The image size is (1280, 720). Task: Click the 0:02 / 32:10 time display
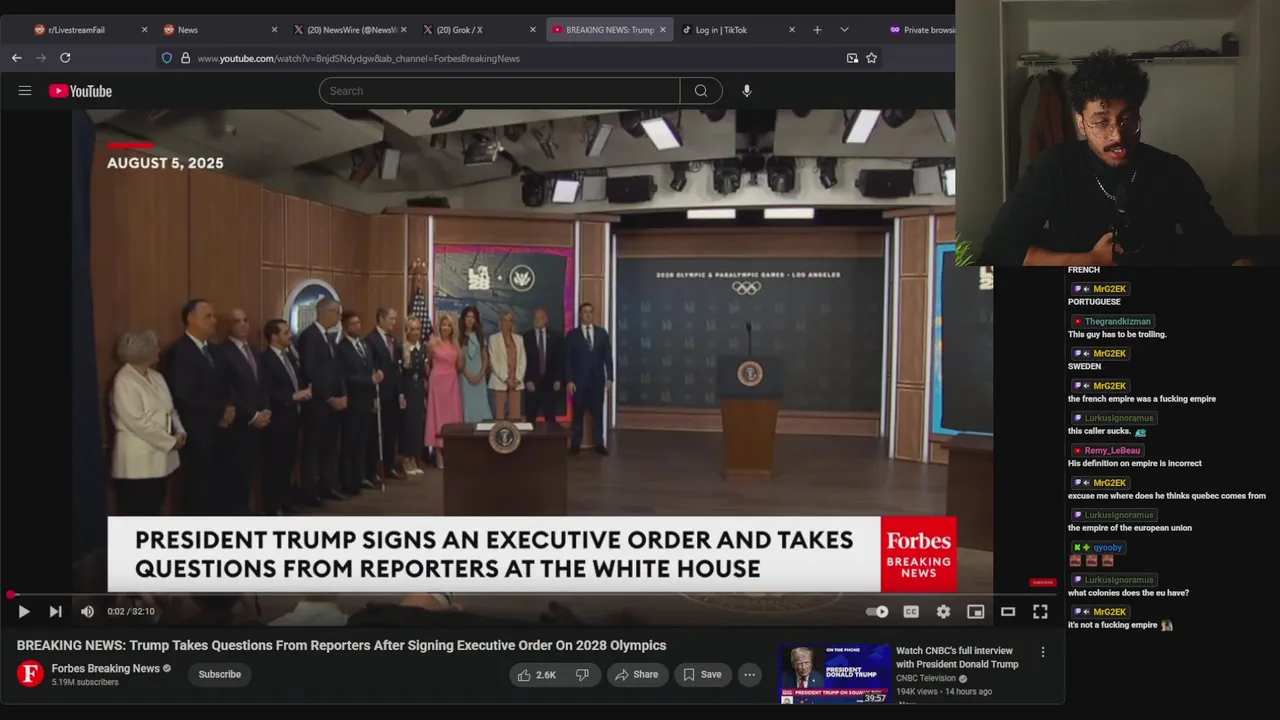[x=131, y=611]
